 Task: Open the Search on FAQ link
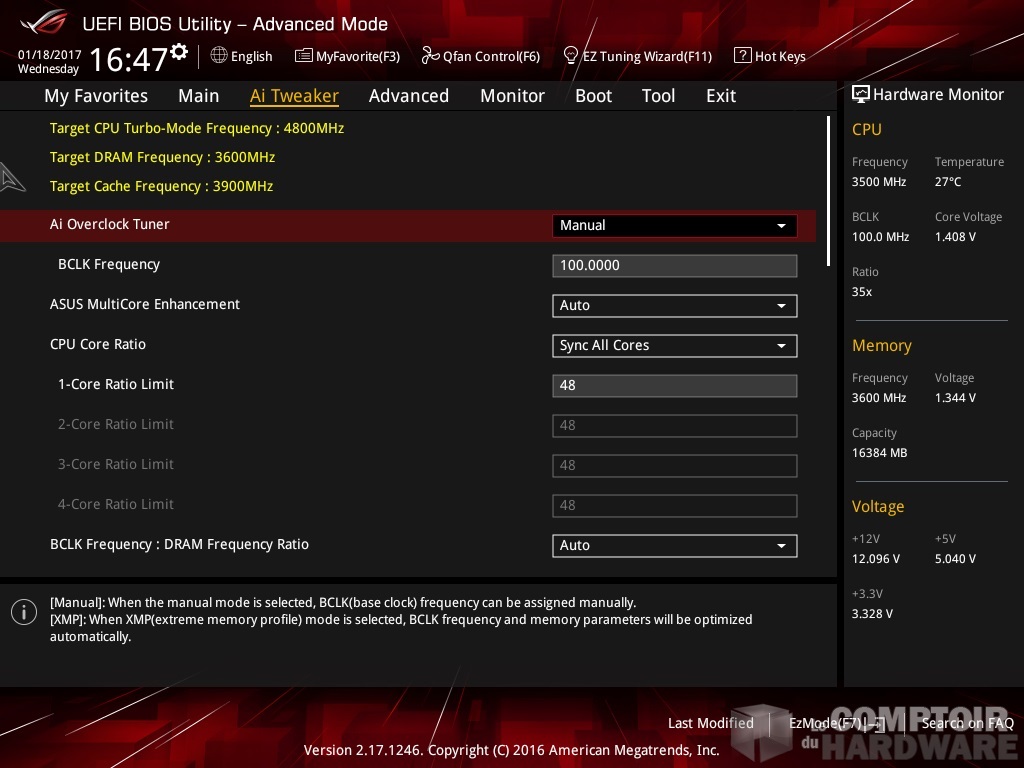[x=967, y=723]
